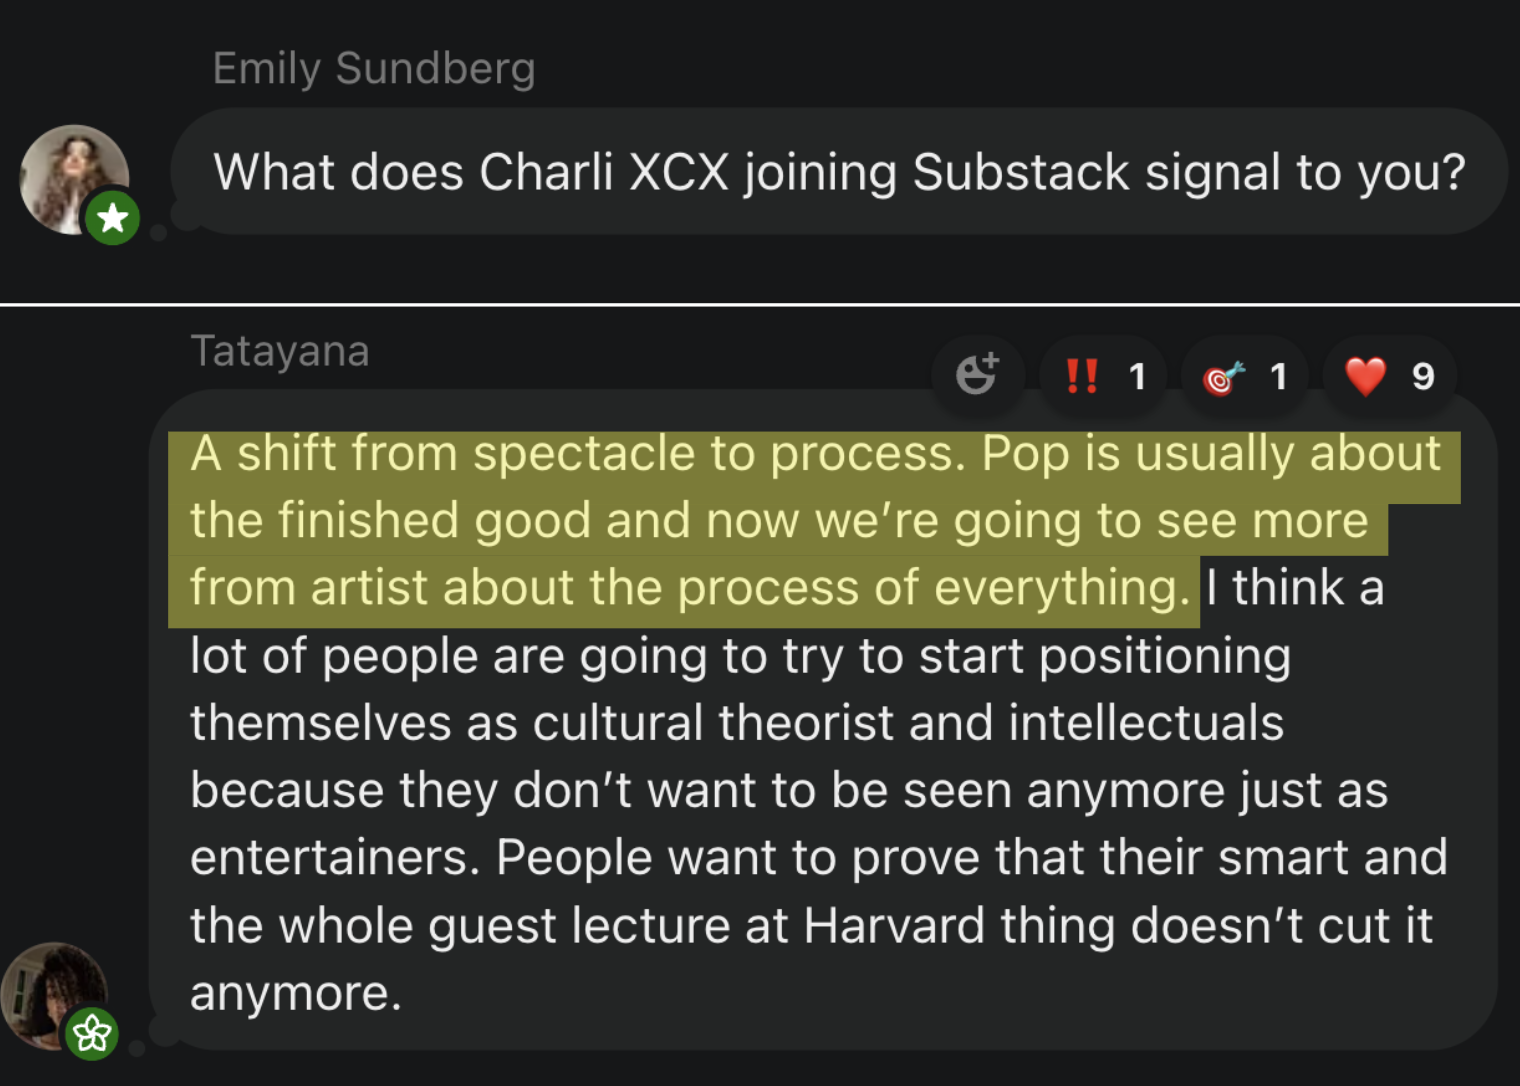The height and width of the screenshot is (1086, 1520).
Task: Click the green star badge on Emily's avatar
Action: tap(112, 217)
